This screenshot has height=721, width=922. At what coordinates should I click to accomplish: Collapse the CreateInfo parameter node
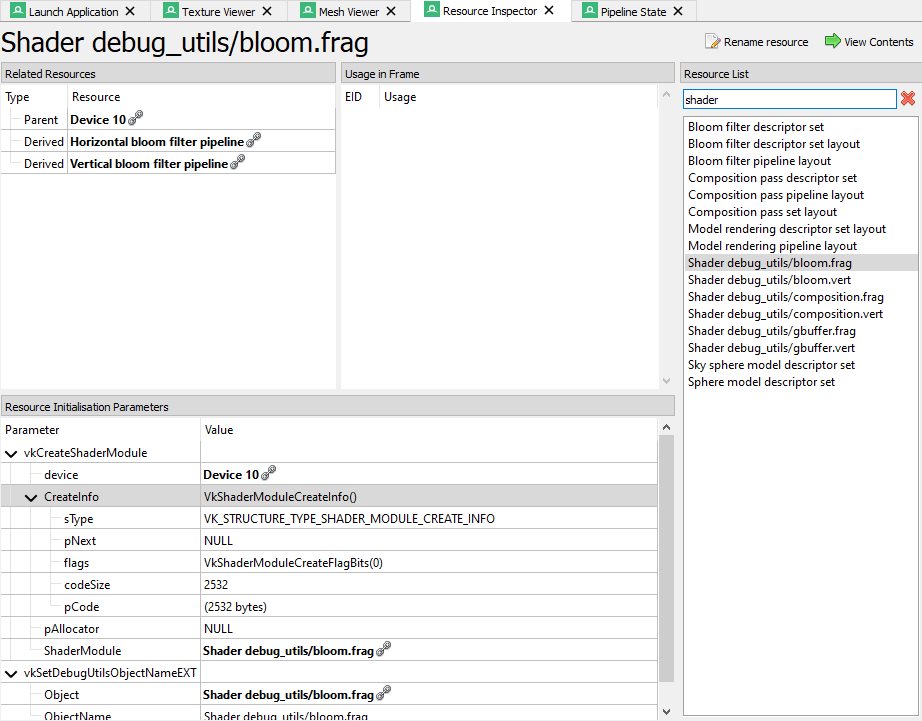click(x=31, y=497)
